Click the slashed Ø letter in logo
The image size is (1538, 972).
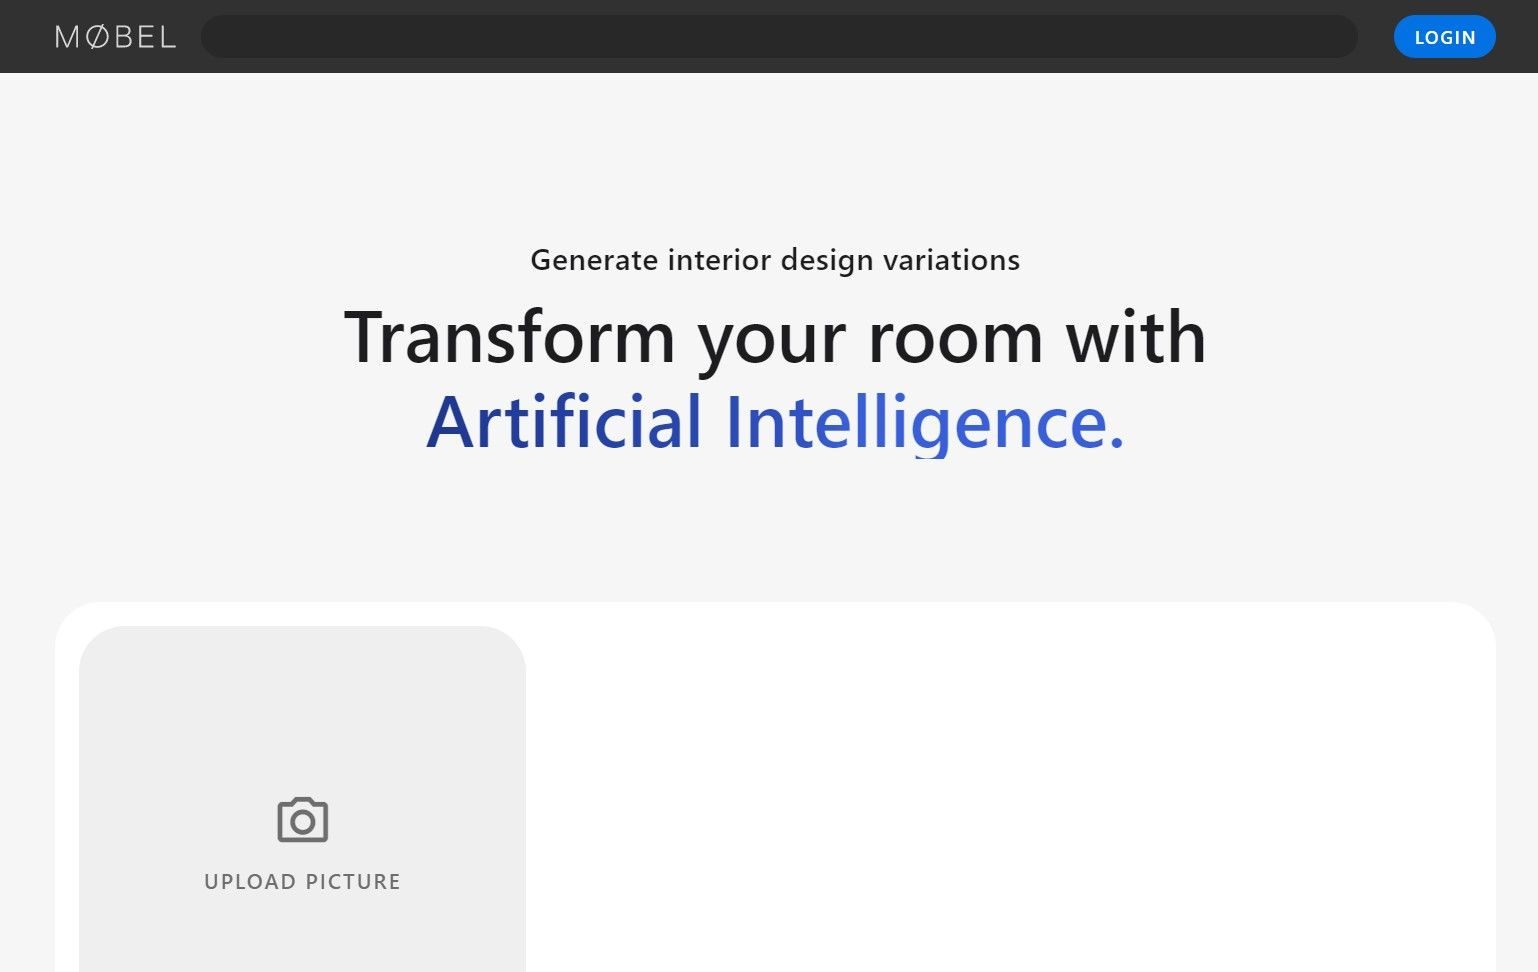(97, 37)
